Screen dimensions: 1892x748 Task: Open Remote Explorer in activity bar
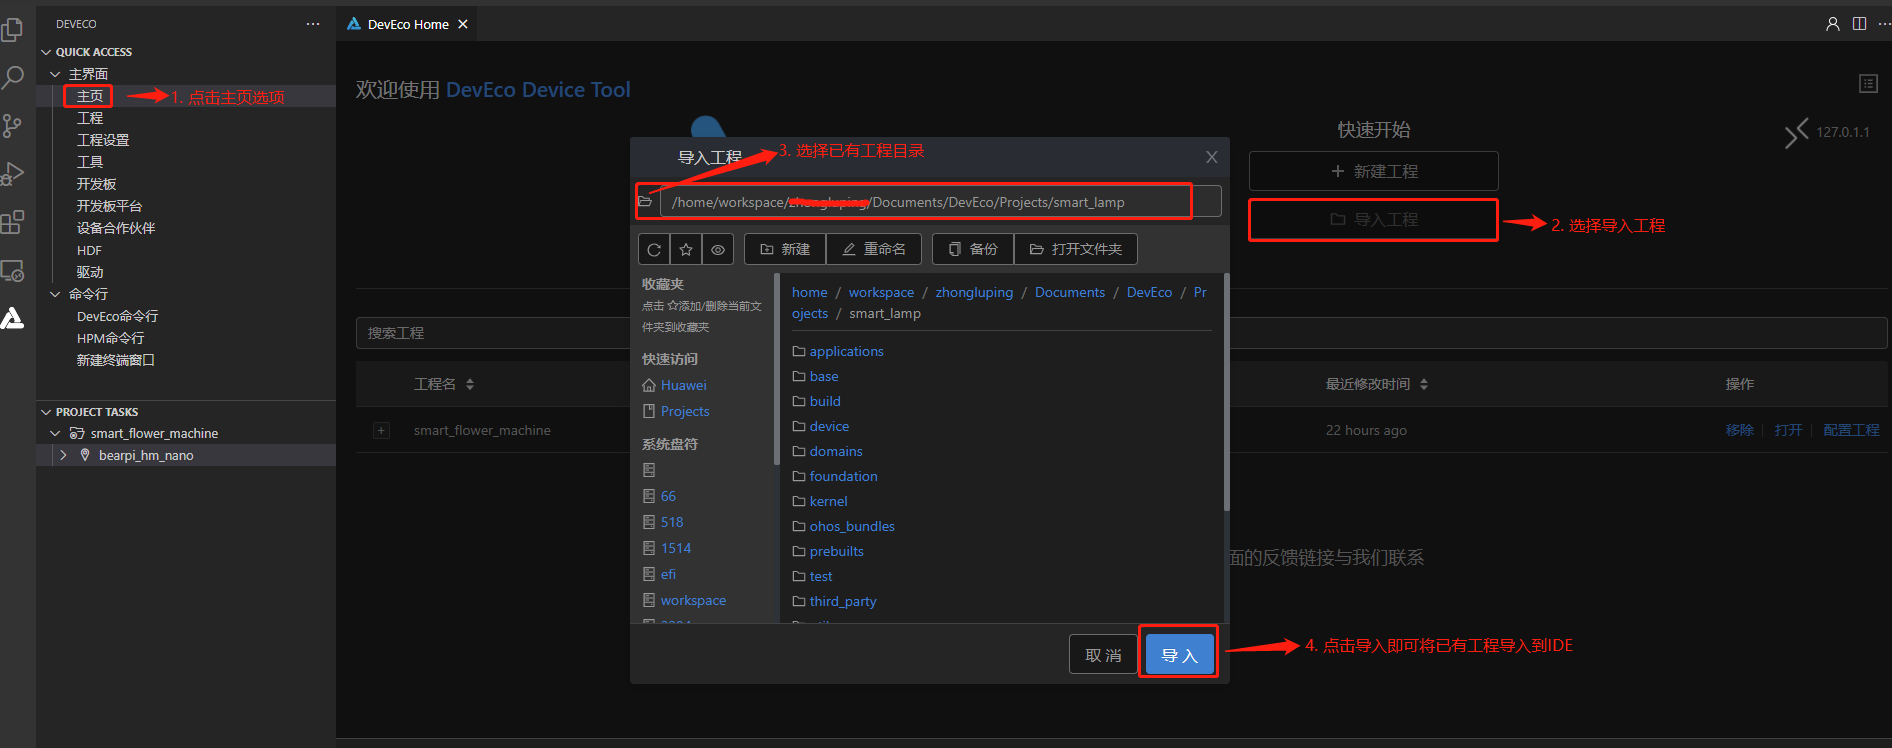tap(12, 270)
